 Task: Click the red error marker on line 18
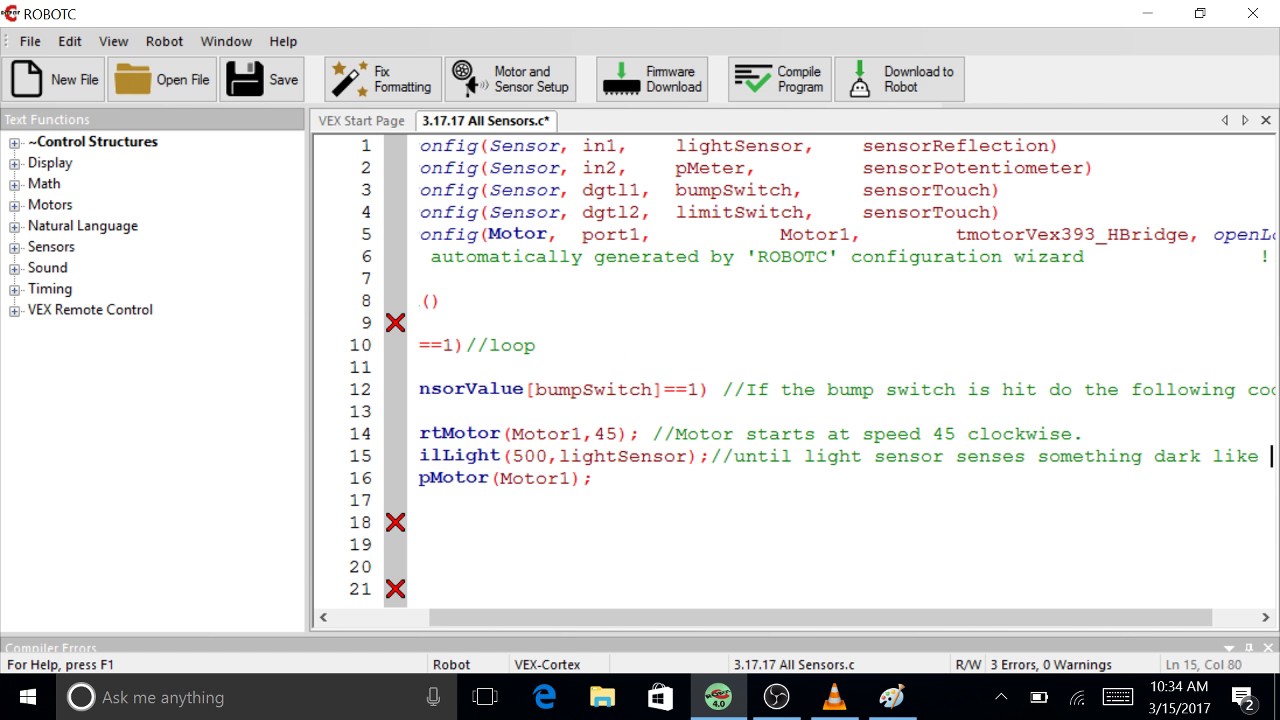(x=395, y=522)
